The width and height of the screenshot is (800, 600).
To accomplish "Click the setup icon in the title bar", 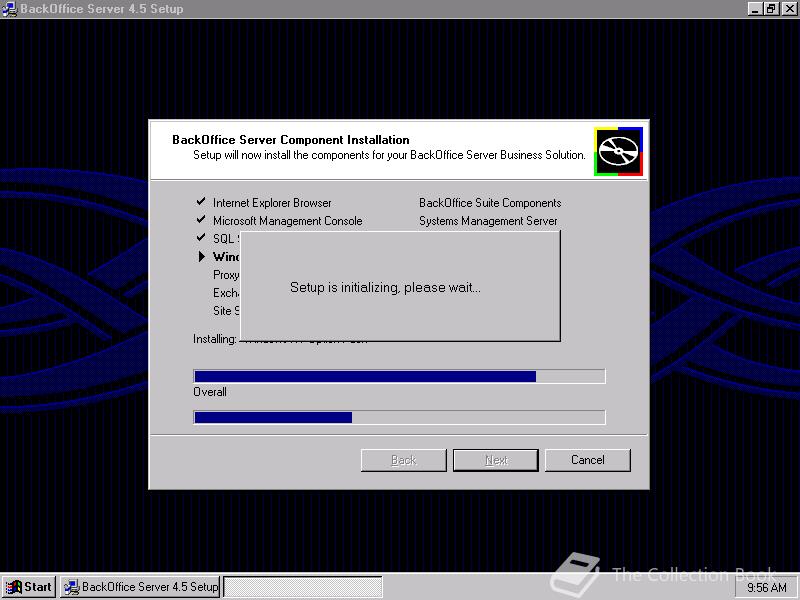I will tap(9, 9).
